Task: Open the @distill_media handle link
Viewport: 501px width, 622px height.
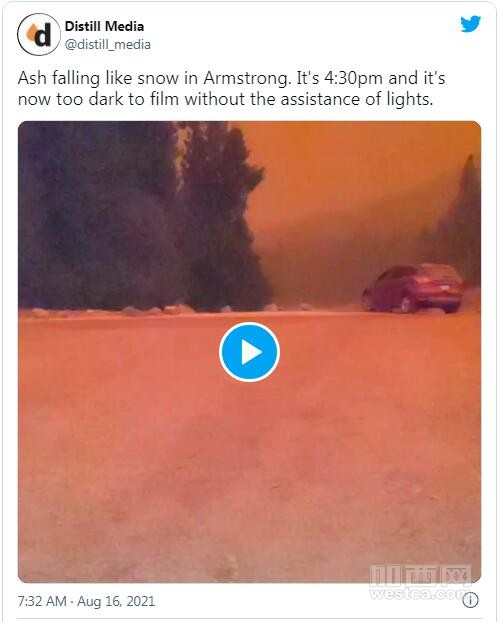Action: pos(108,44)
